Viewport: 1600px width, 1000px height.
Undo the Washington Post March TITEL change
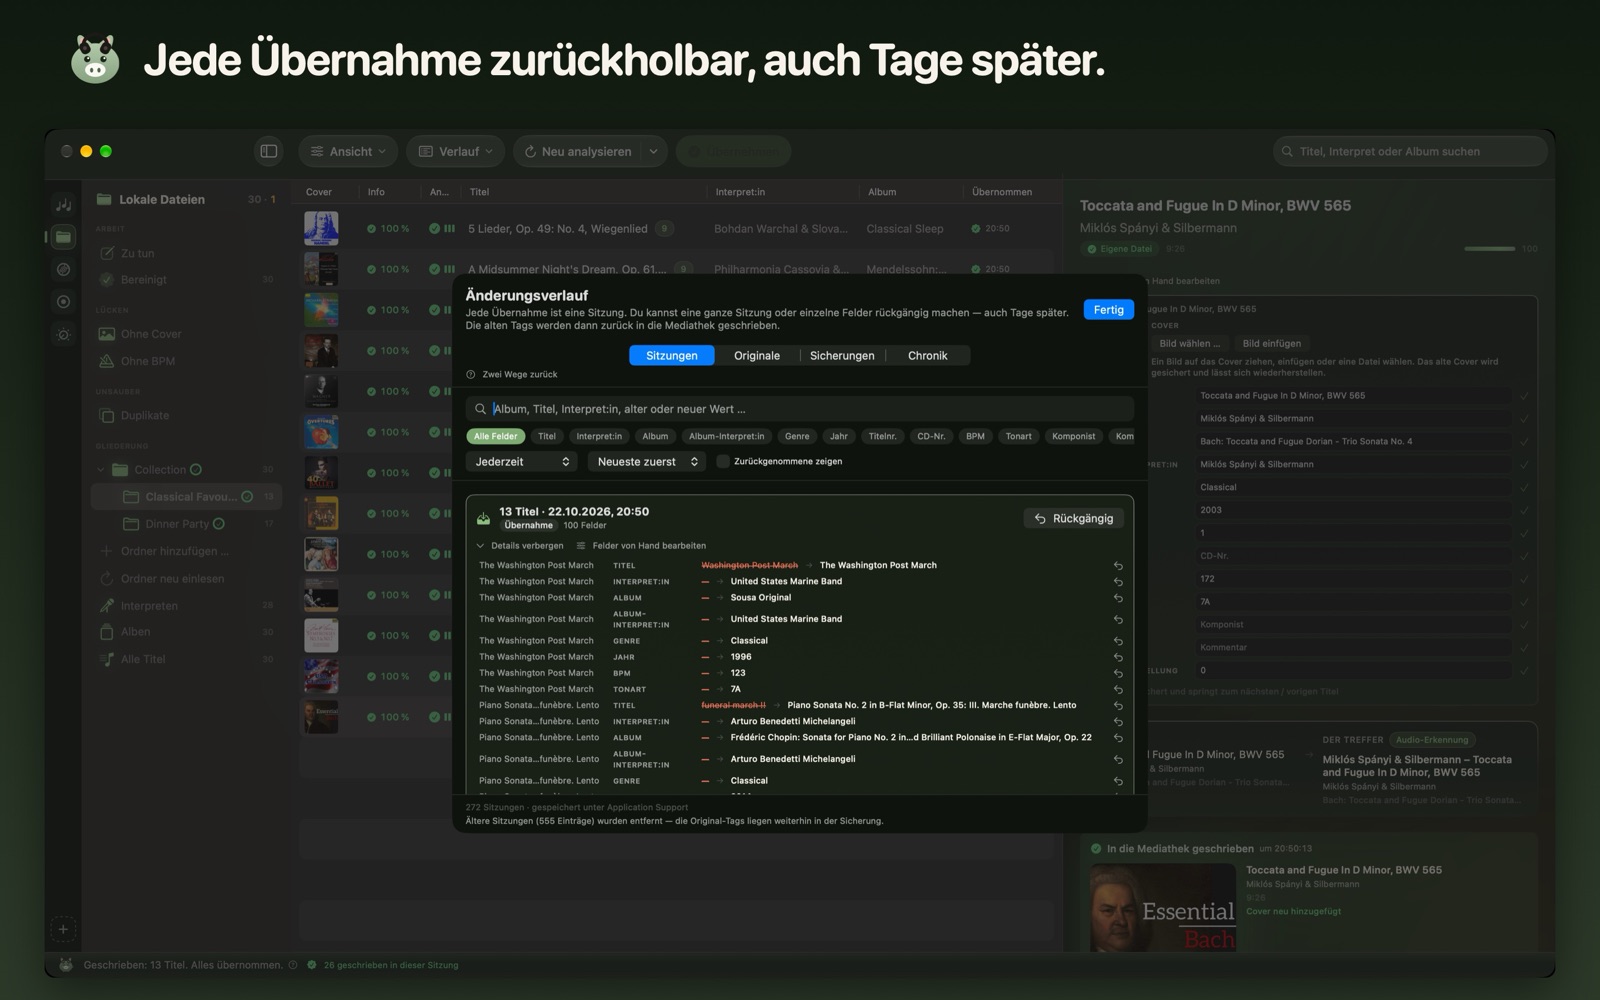1118,566
